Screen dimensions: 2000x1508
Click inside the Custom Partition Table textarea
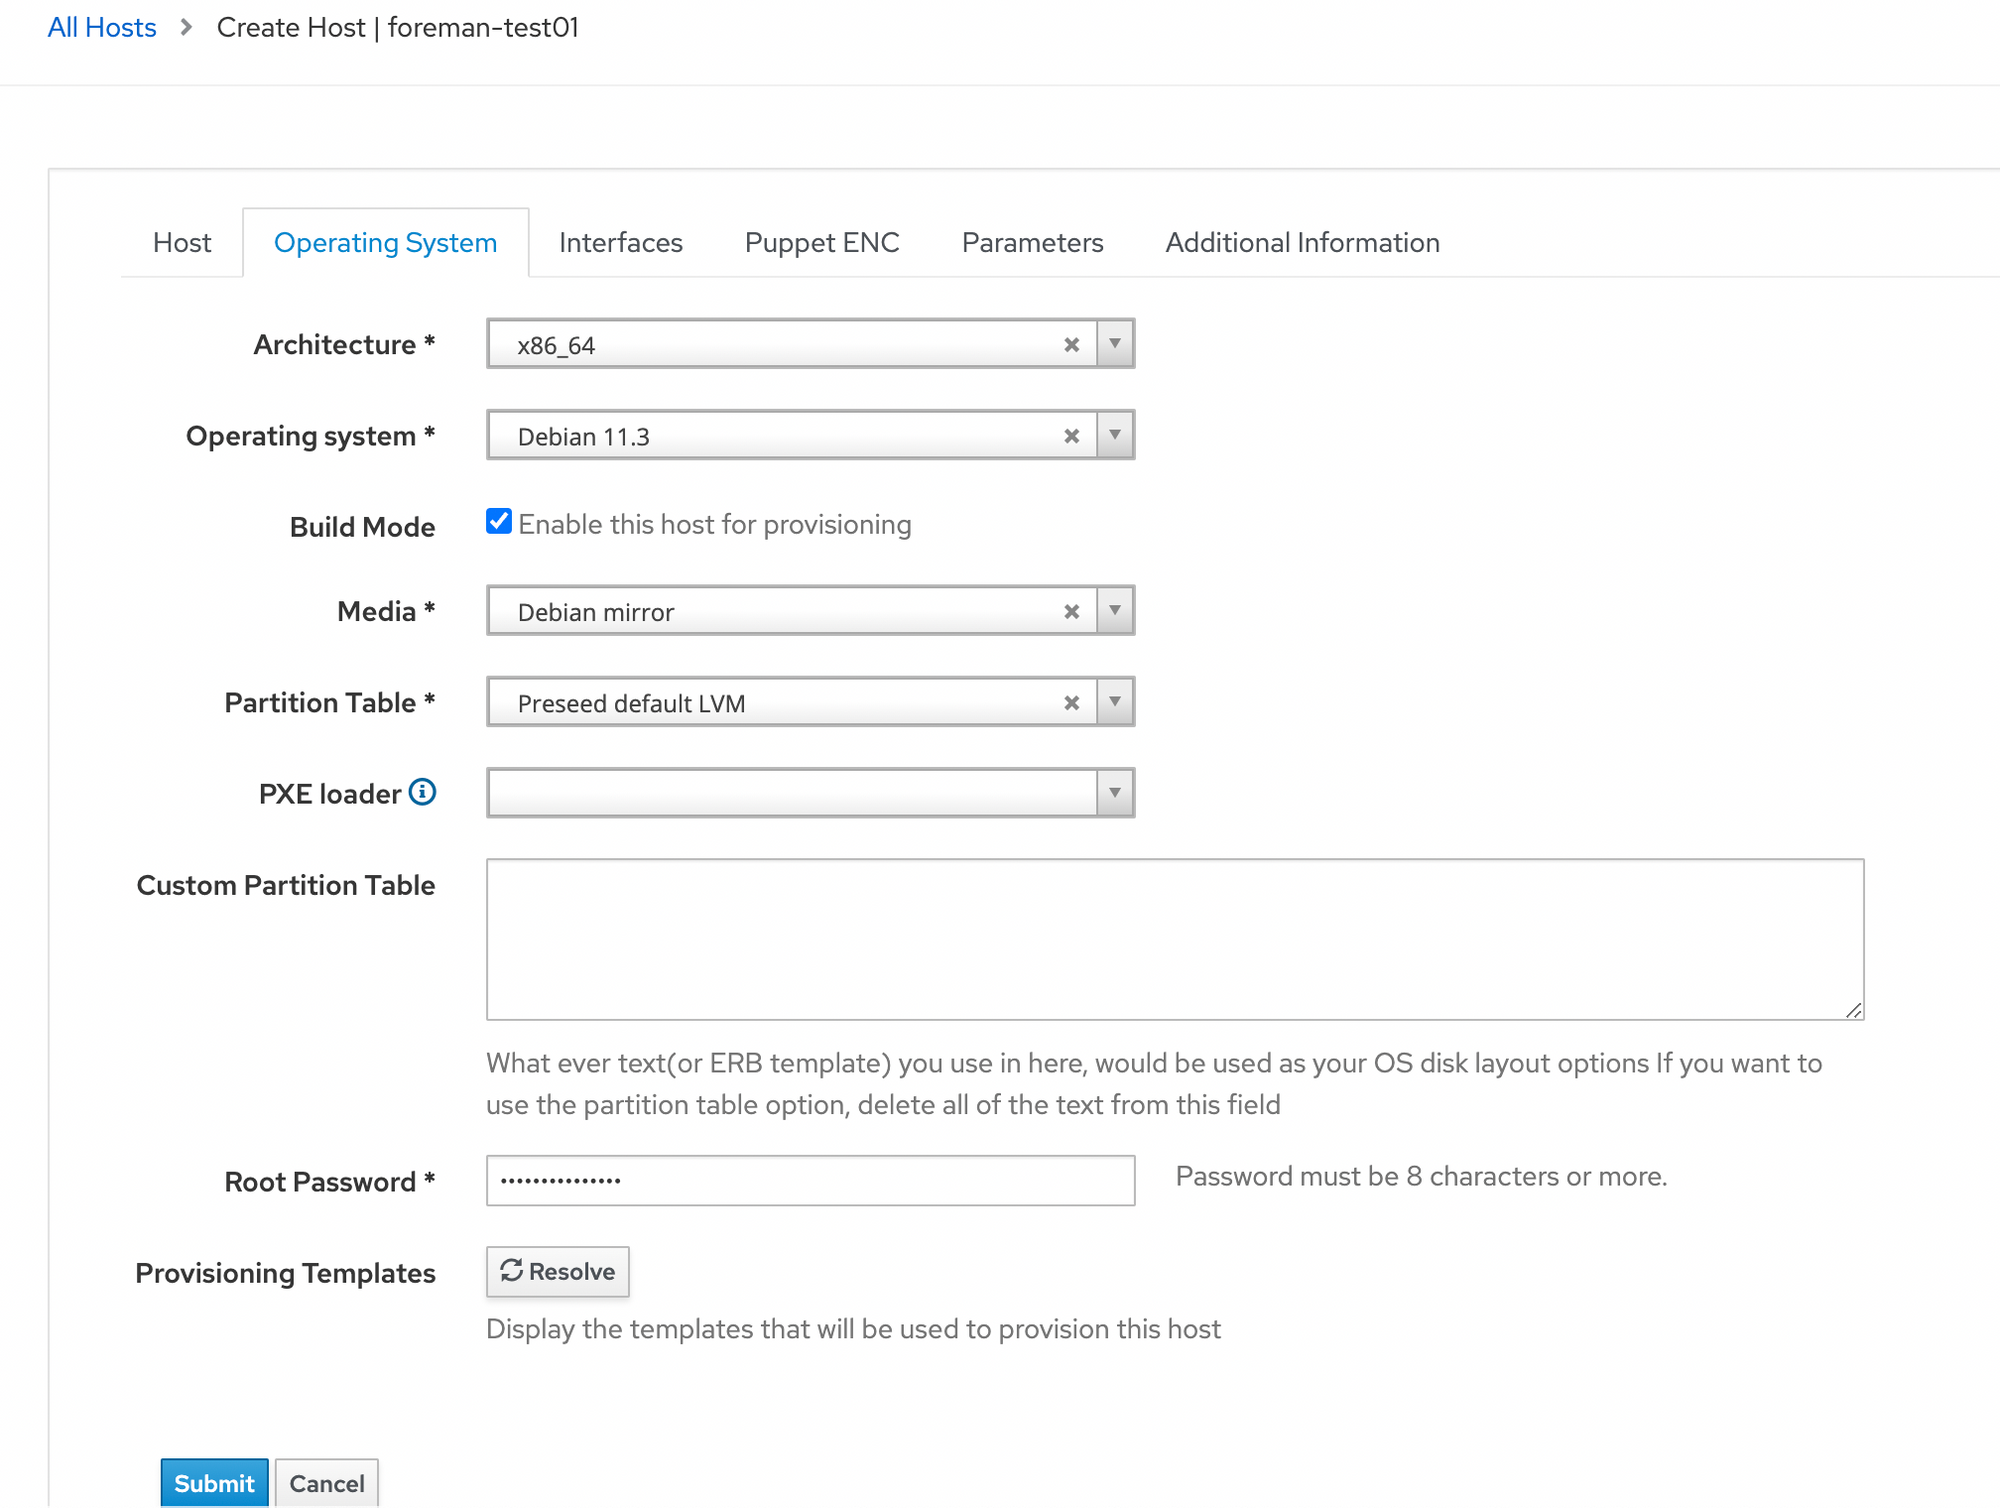(x=1174, y=939)
